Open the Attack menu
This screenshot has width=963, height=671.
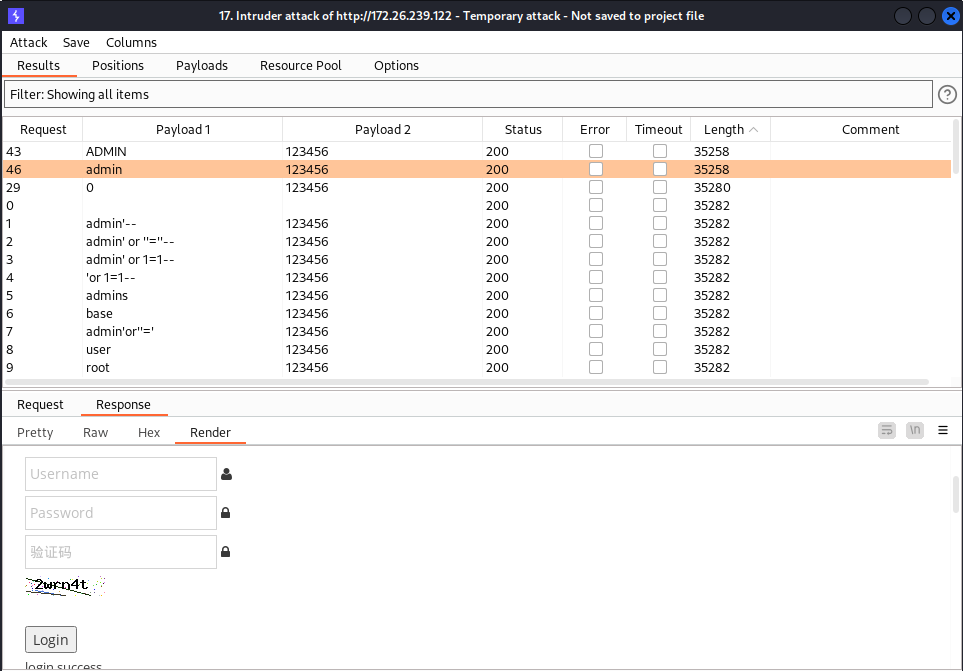tap(28, 42)
